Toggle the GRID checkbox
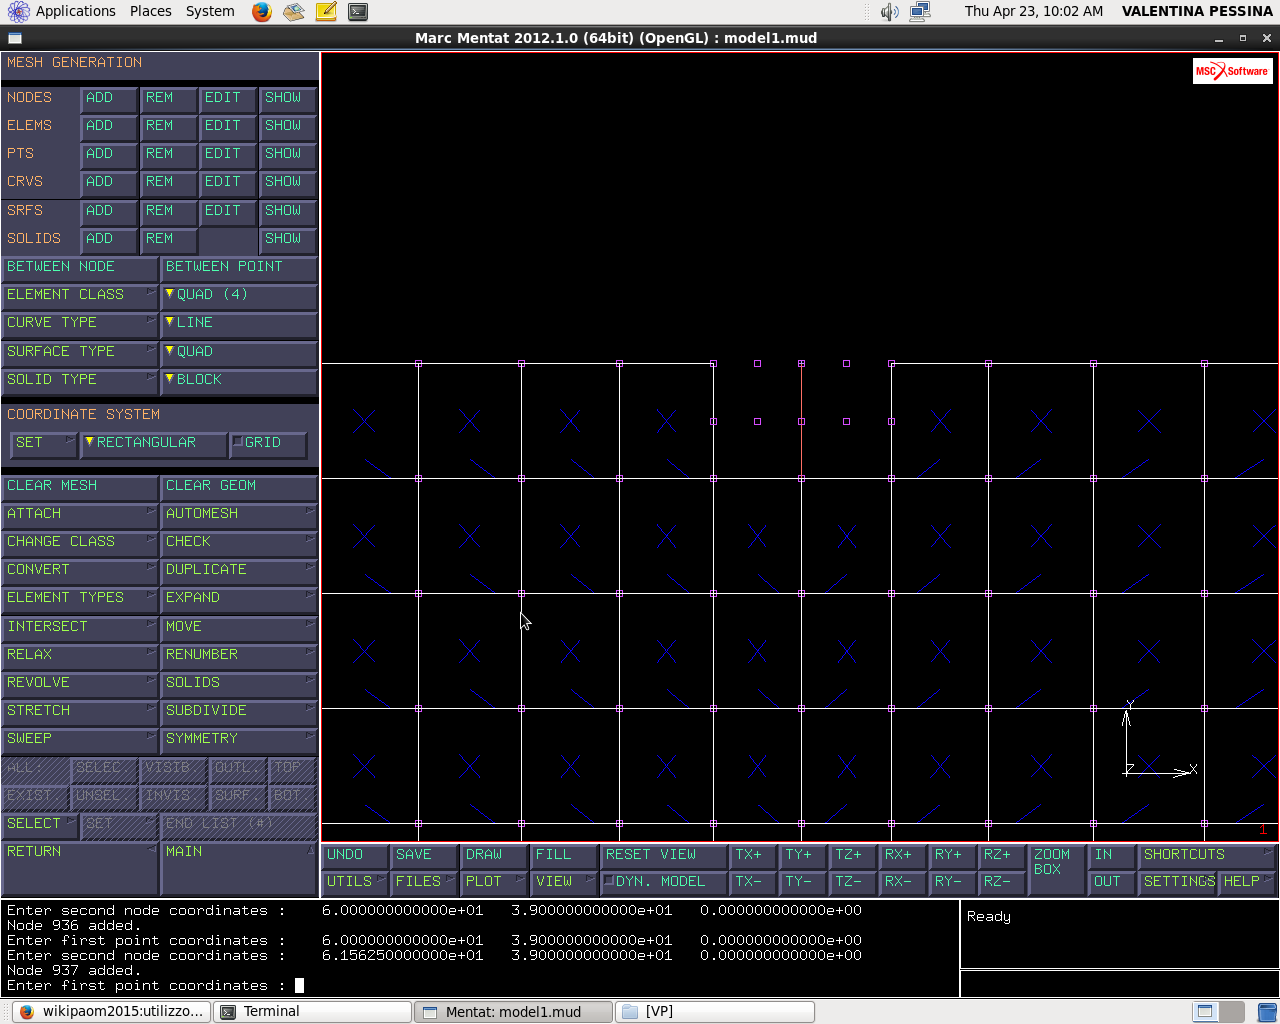This screenshot has height=1024, width=1280. 267,443
